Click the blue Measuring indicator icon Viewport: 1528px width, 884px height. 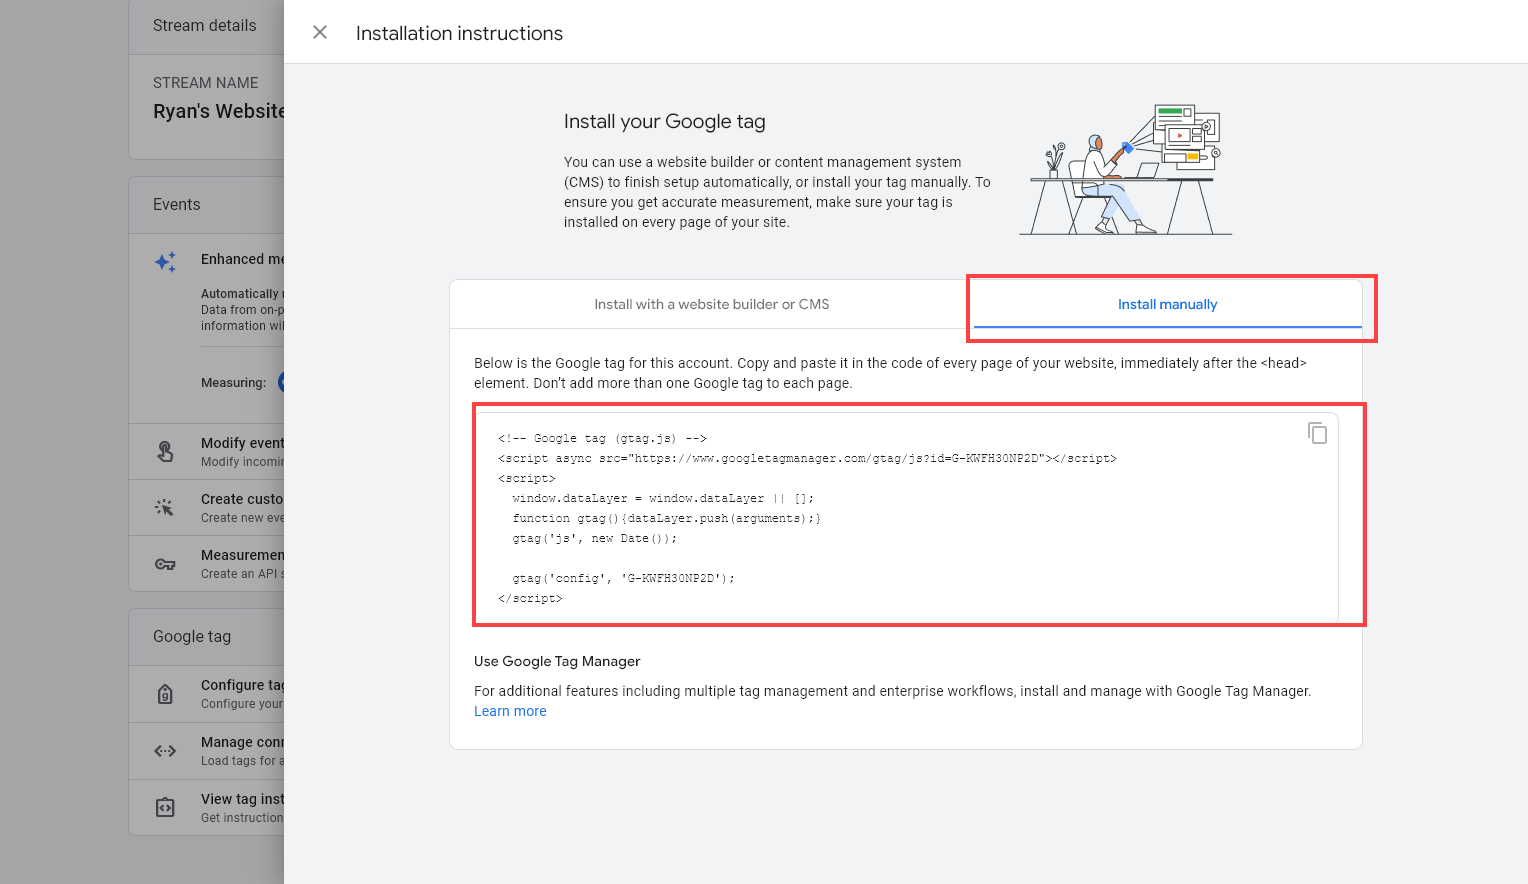tap(284, 381)
